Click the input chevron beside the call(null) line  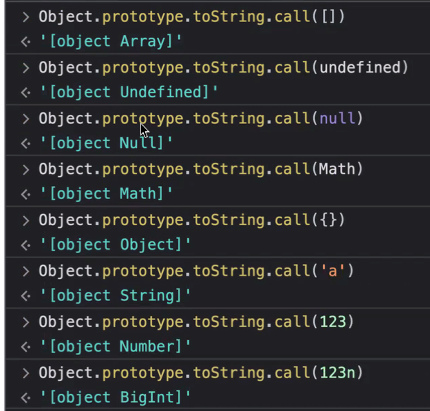pyautogui.click(x=26, y=119)
